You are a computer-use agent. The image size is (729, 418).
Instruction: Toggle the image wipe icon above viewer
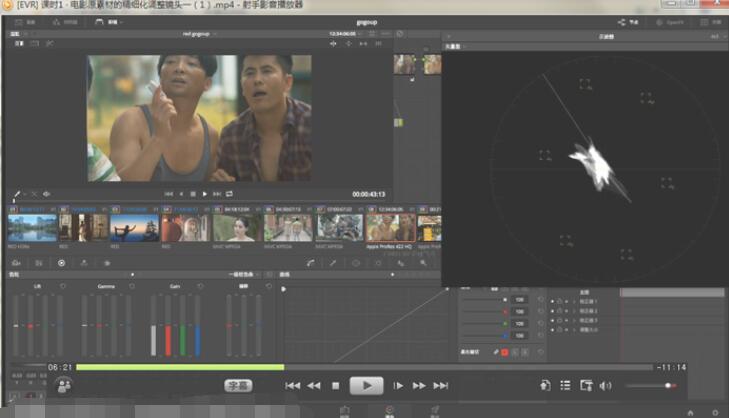19,43
